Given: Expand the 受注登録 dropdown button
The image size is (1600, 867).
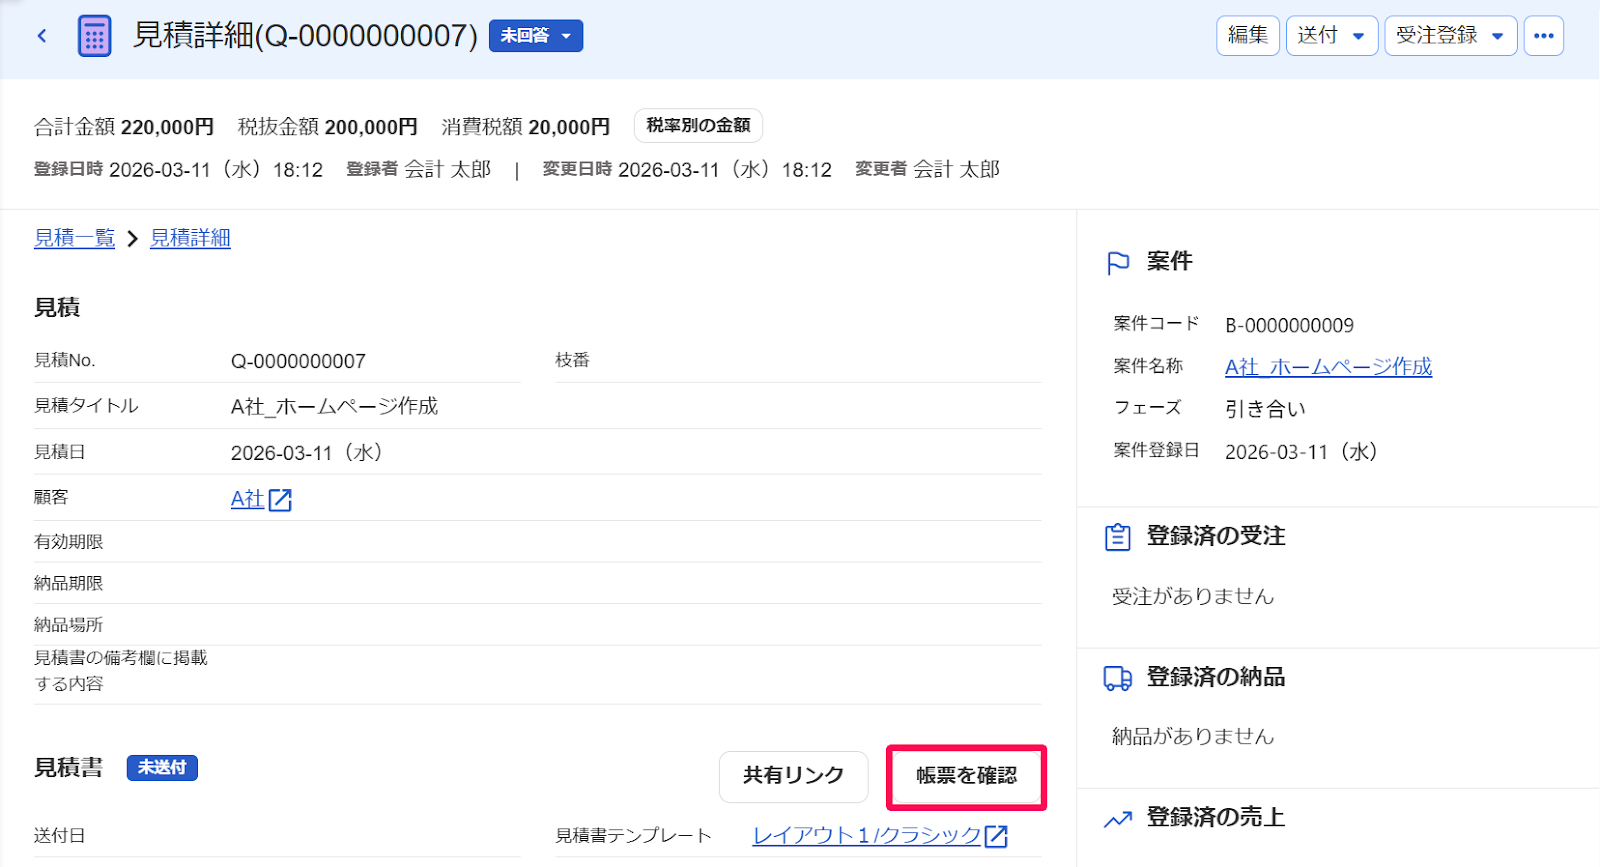Looking at the screenshot, I should 1451,36.
